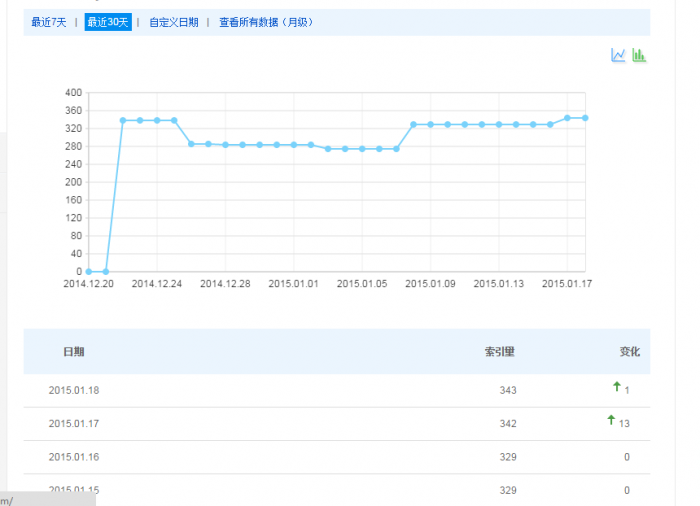Click the 变化 column header

pyautogui.click(x=629, y=352)
